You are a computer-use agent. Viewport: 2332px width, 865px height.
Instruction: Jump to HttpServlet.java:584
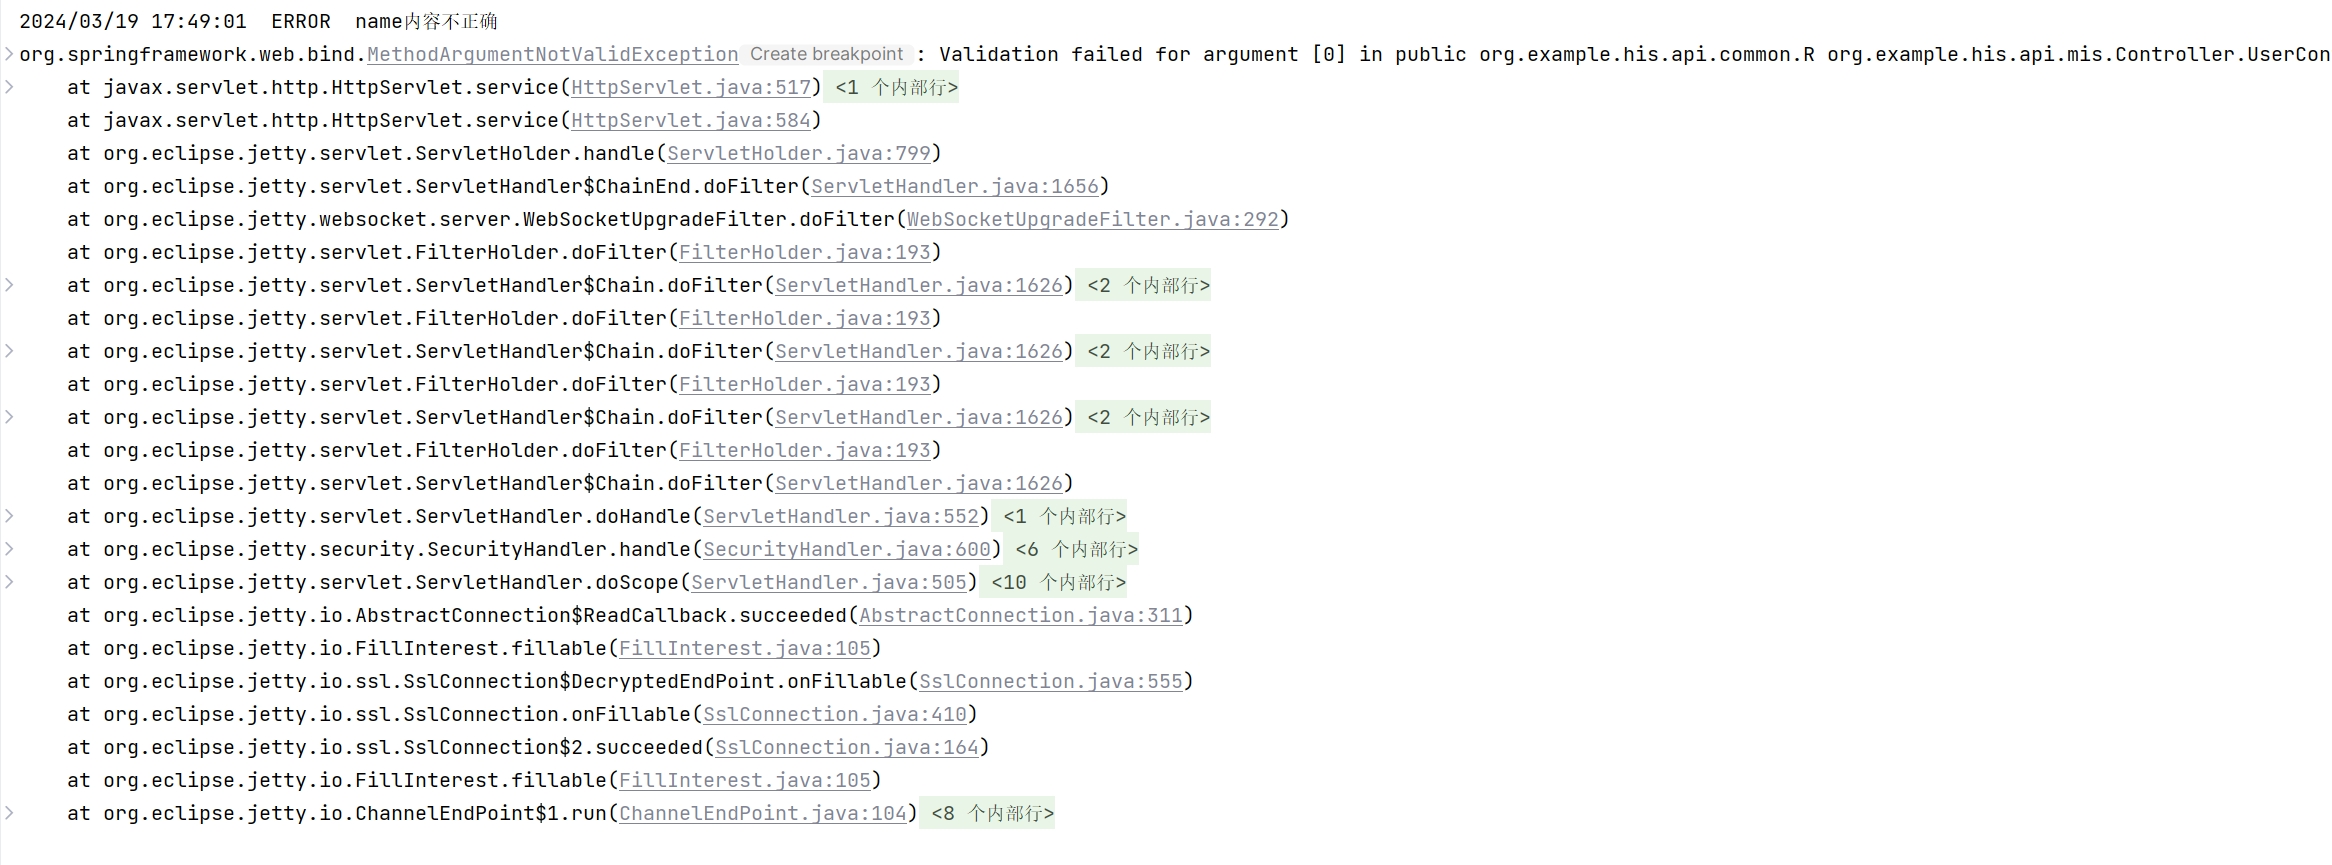pos(691,120)
